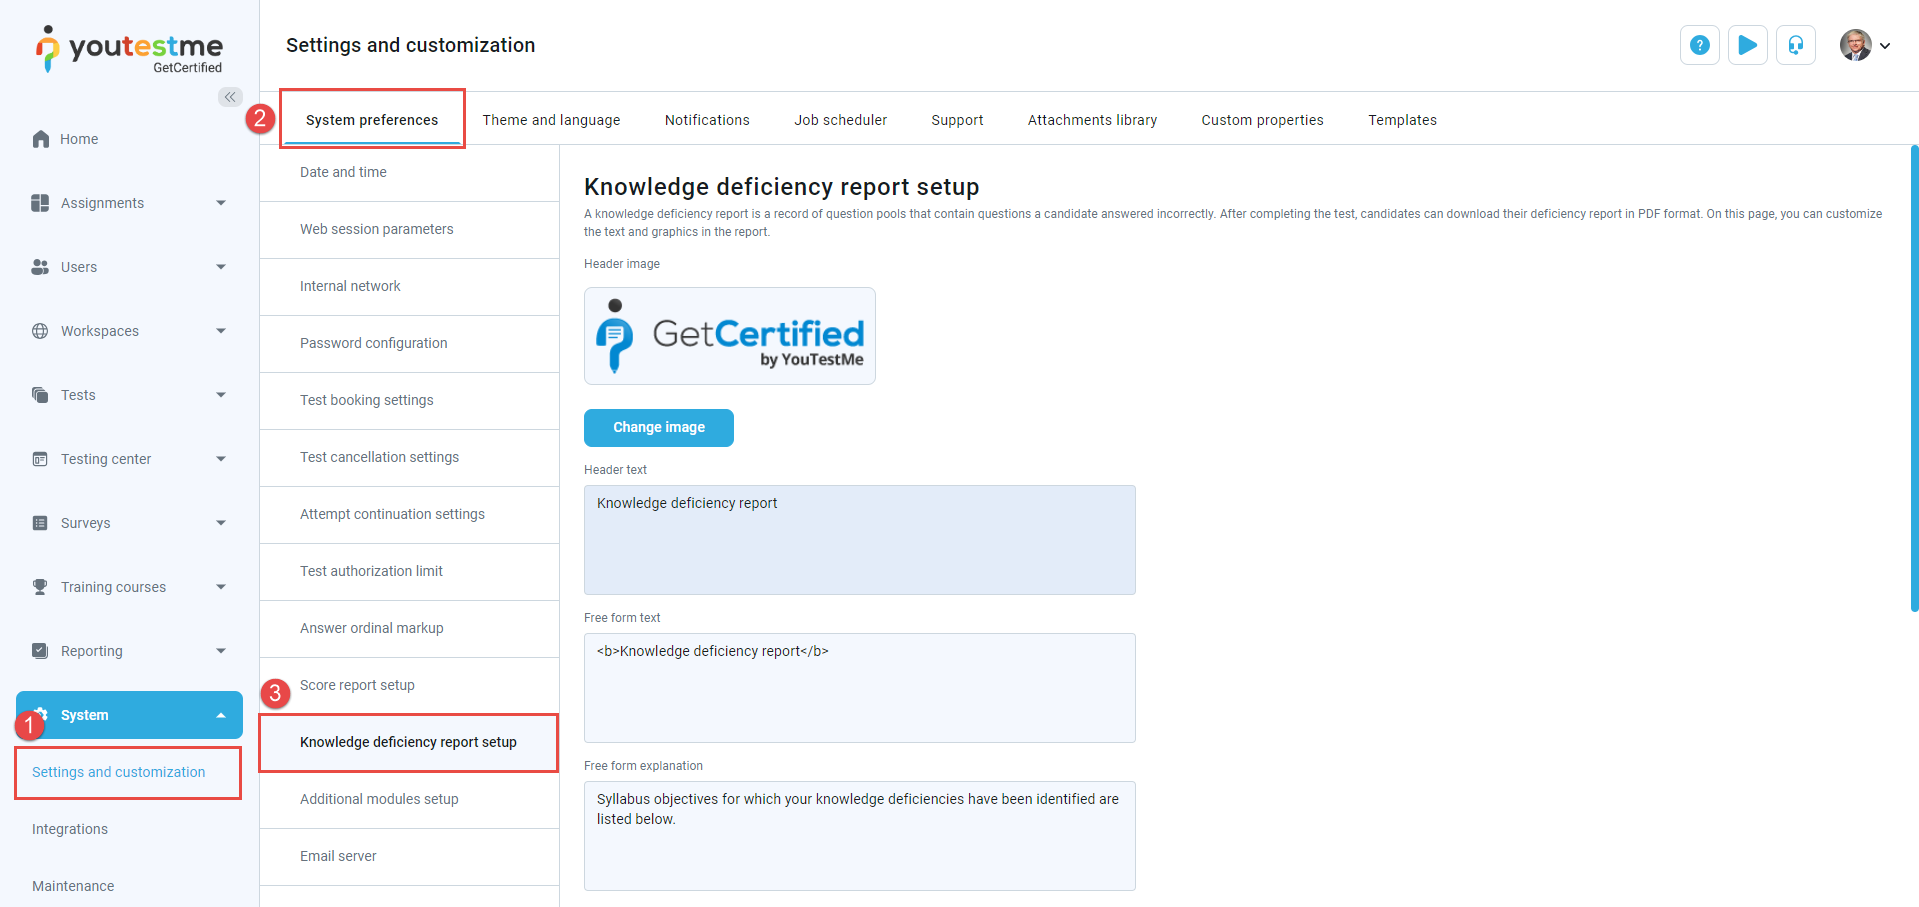
Task: Click the Surveys sidebar icon
Action: pyautogui.click(x=40, y=522)
